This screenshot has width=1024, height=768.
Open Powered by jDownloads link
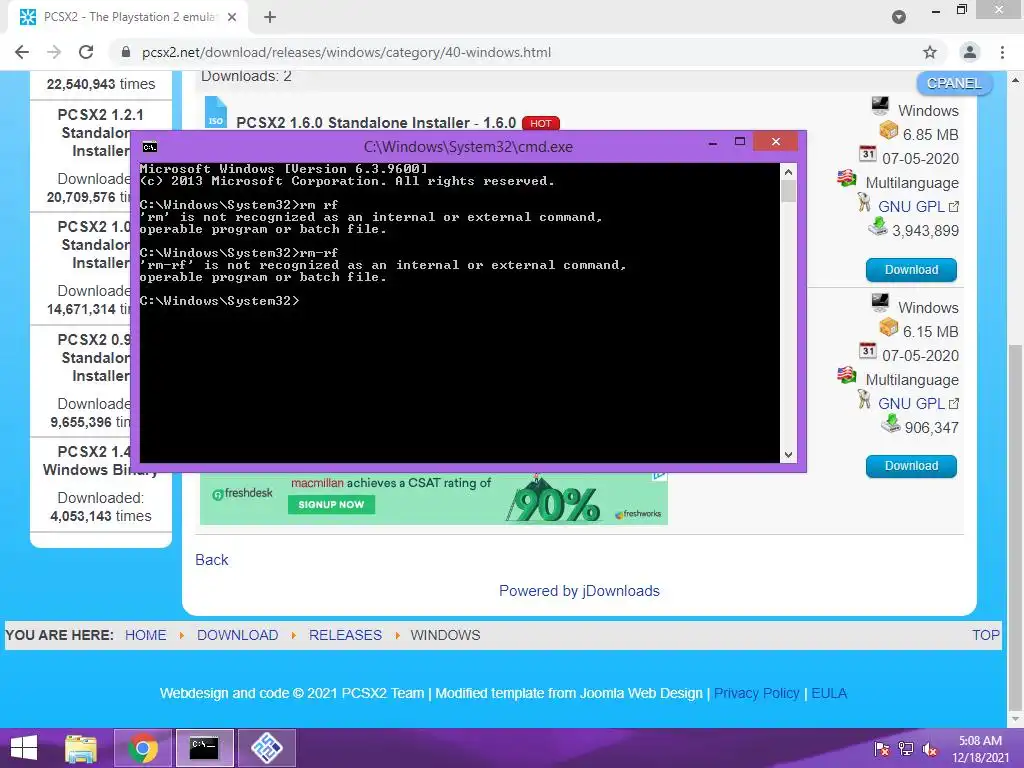579,590
